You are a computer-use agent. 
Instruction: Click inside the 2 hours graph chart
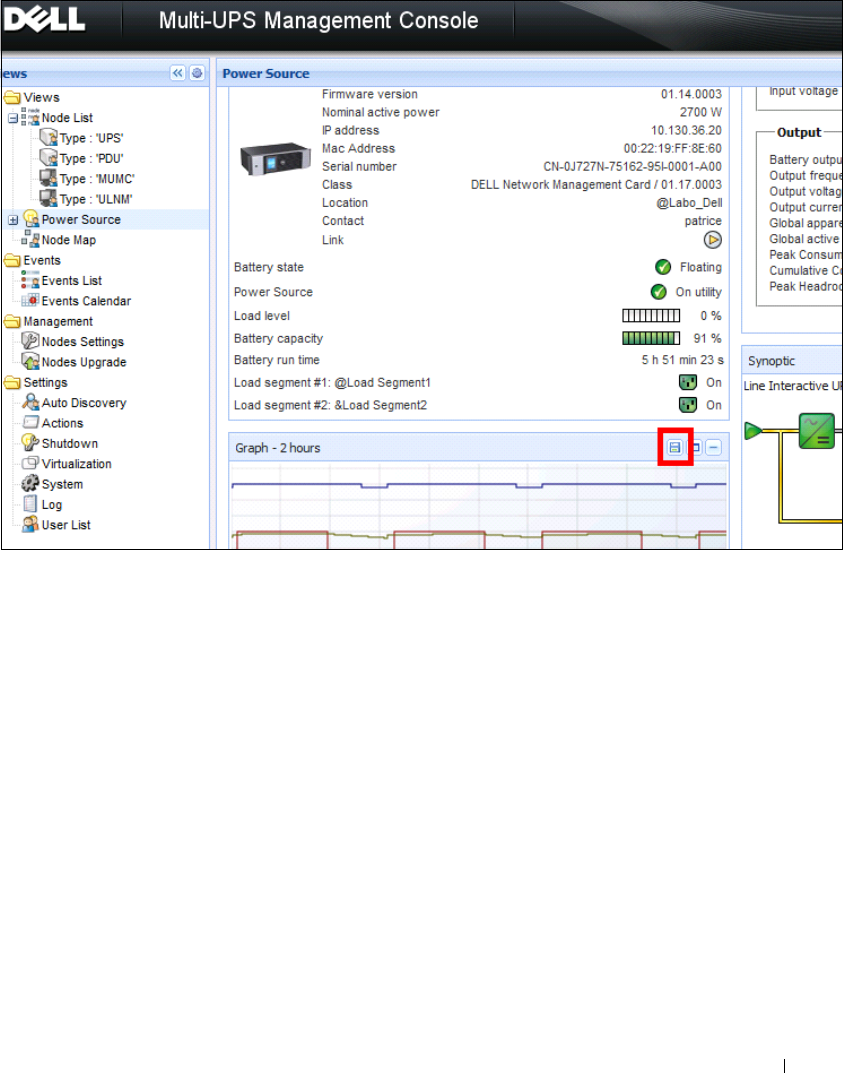tap(478, 506)
